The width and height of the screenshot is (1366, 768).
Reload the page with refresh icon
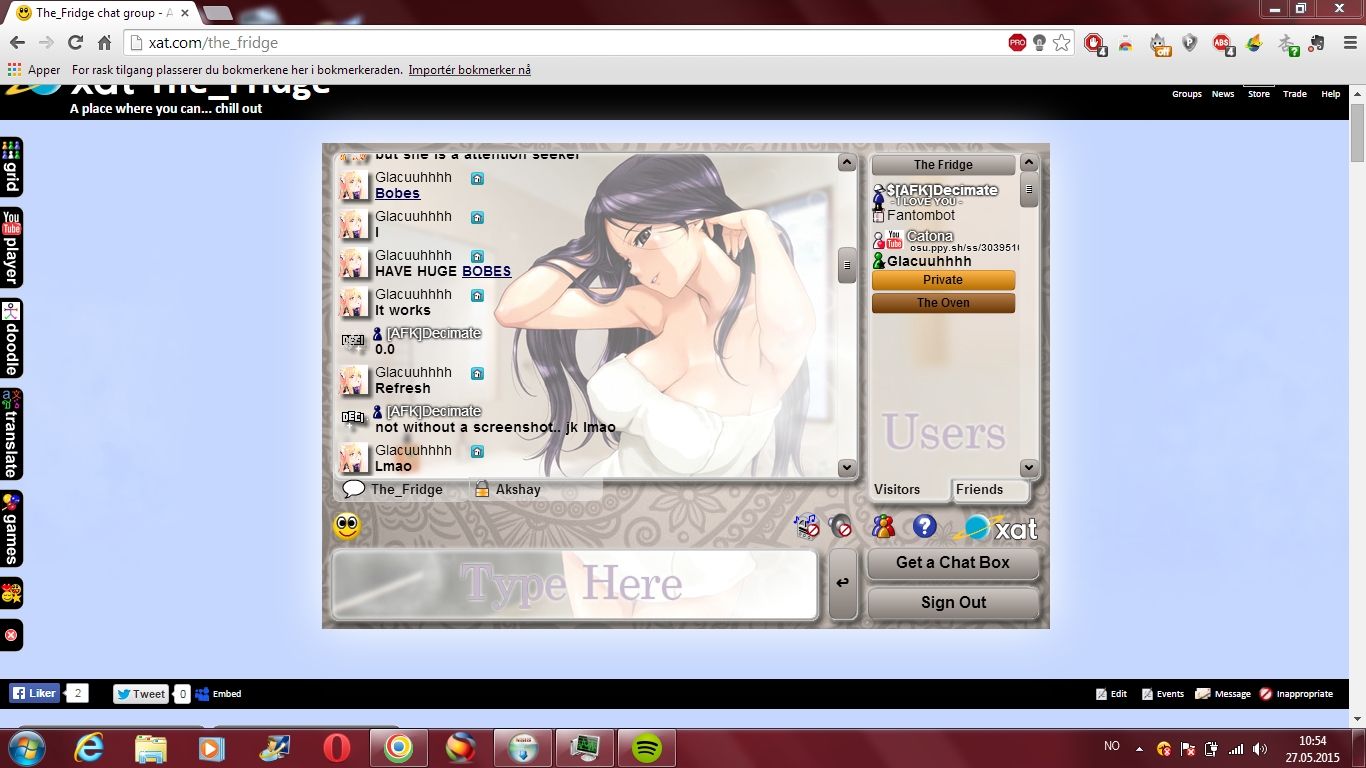[x=75, y=43]
